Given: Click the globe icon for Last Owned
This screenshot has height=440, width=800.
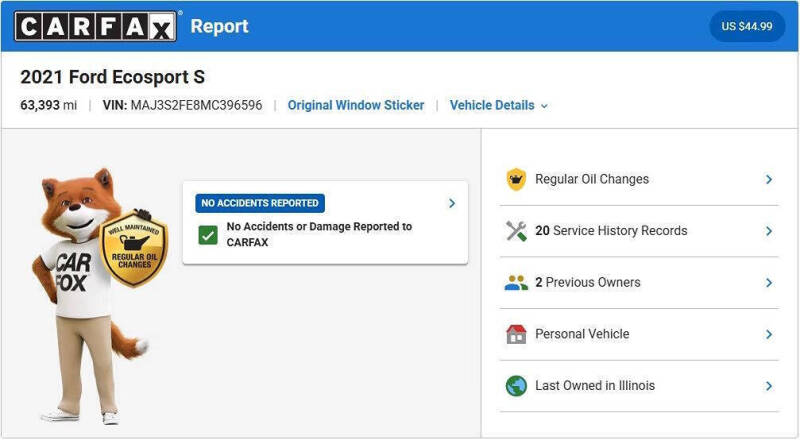Looking at the screenshot, I should pyautogui.click(x=516, y=386).
